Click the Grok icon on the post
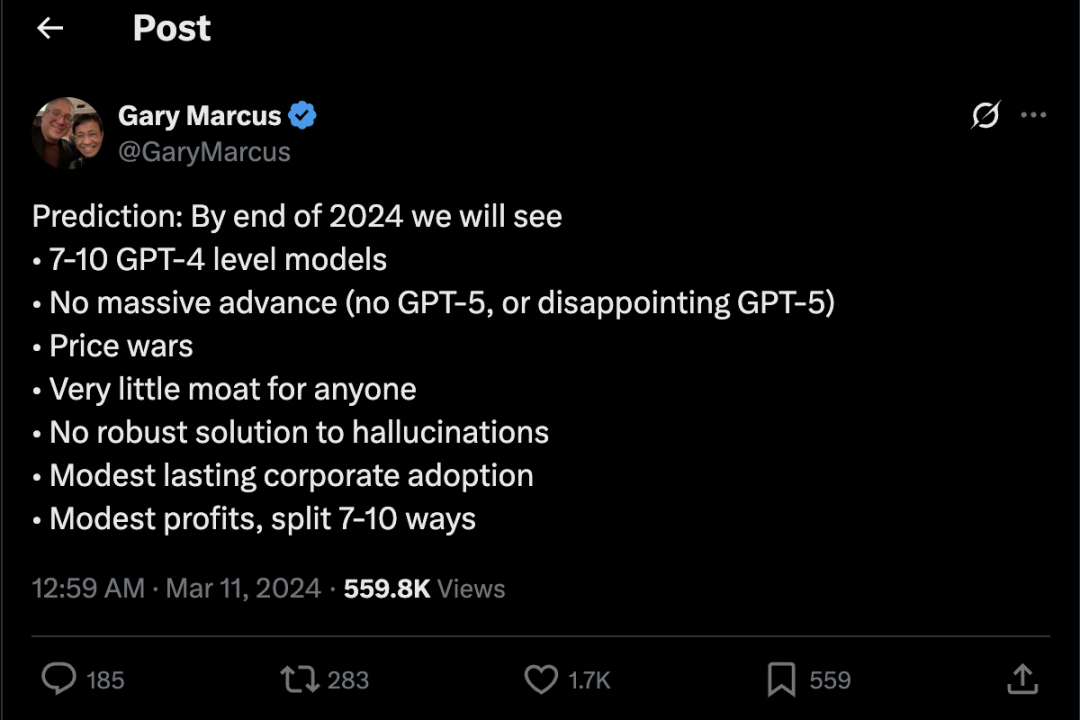 click(985, 117)
